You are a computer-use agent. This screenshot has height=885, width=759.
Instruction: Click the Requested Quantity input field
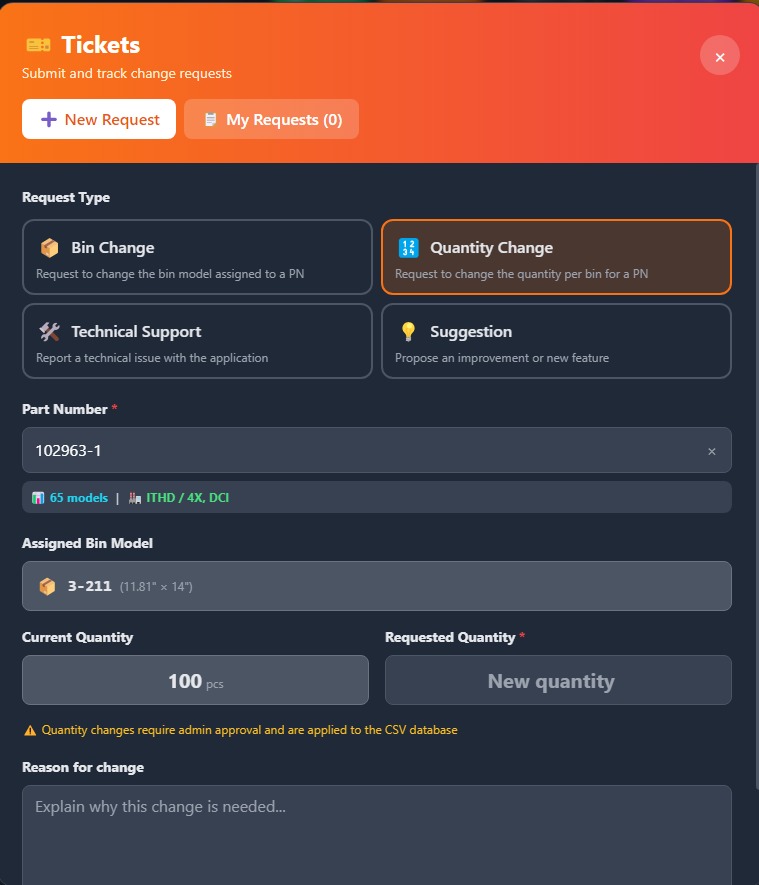tap(558, 681)
